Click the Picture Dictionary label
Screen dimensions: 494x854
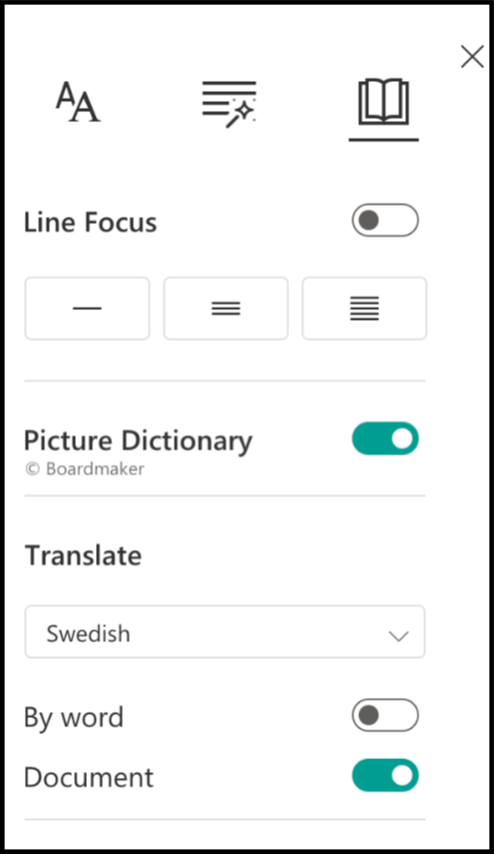pos(138,441)
